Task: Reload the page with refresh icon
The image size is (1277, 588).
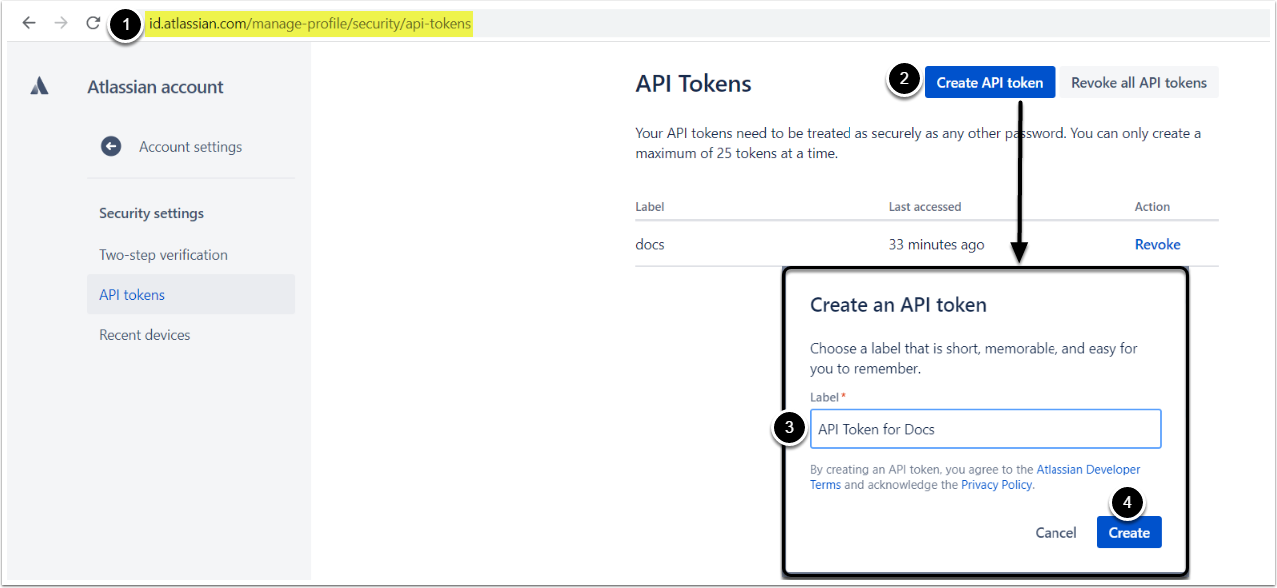Action: pyautogui.click(x=93, y=23)
